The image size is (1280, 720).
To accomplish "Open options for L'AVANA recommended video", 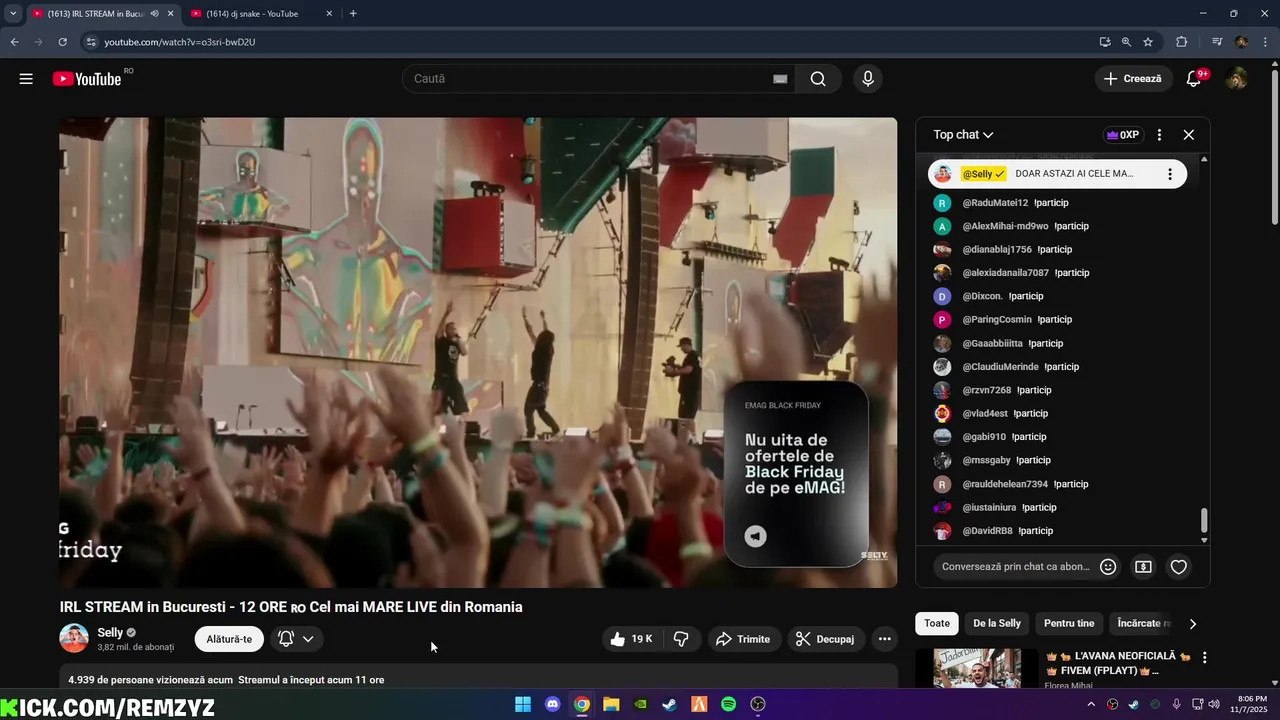I will (1204, 658).
